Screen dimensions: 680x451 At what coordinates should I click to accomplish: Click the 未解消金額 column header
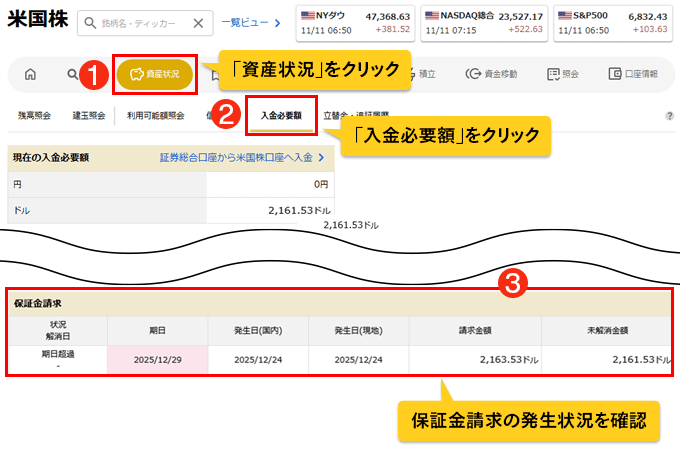click(x=607, y=330)
